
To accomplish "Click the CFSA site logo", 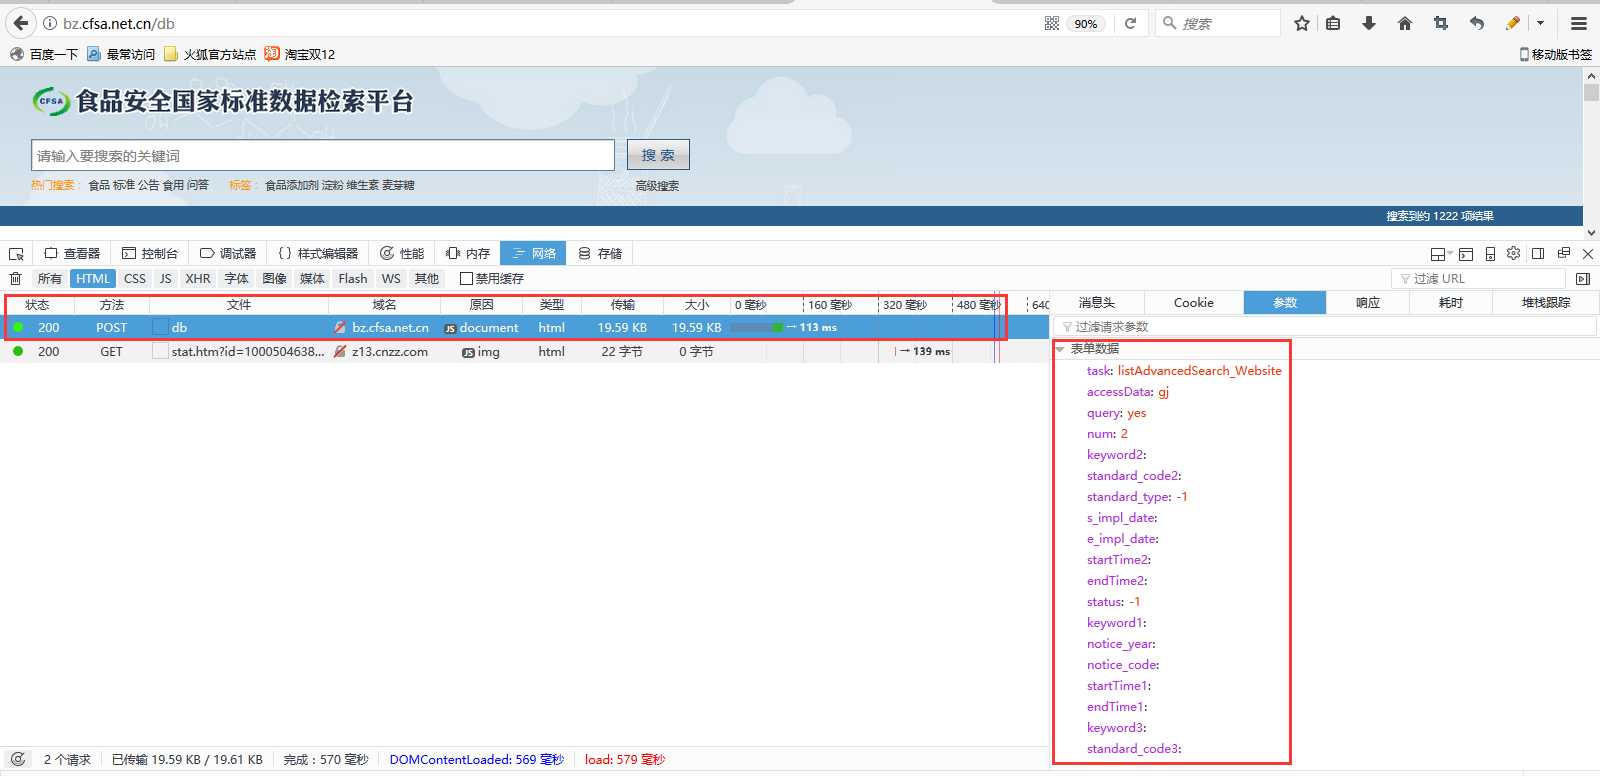I will tap(51, 101).
